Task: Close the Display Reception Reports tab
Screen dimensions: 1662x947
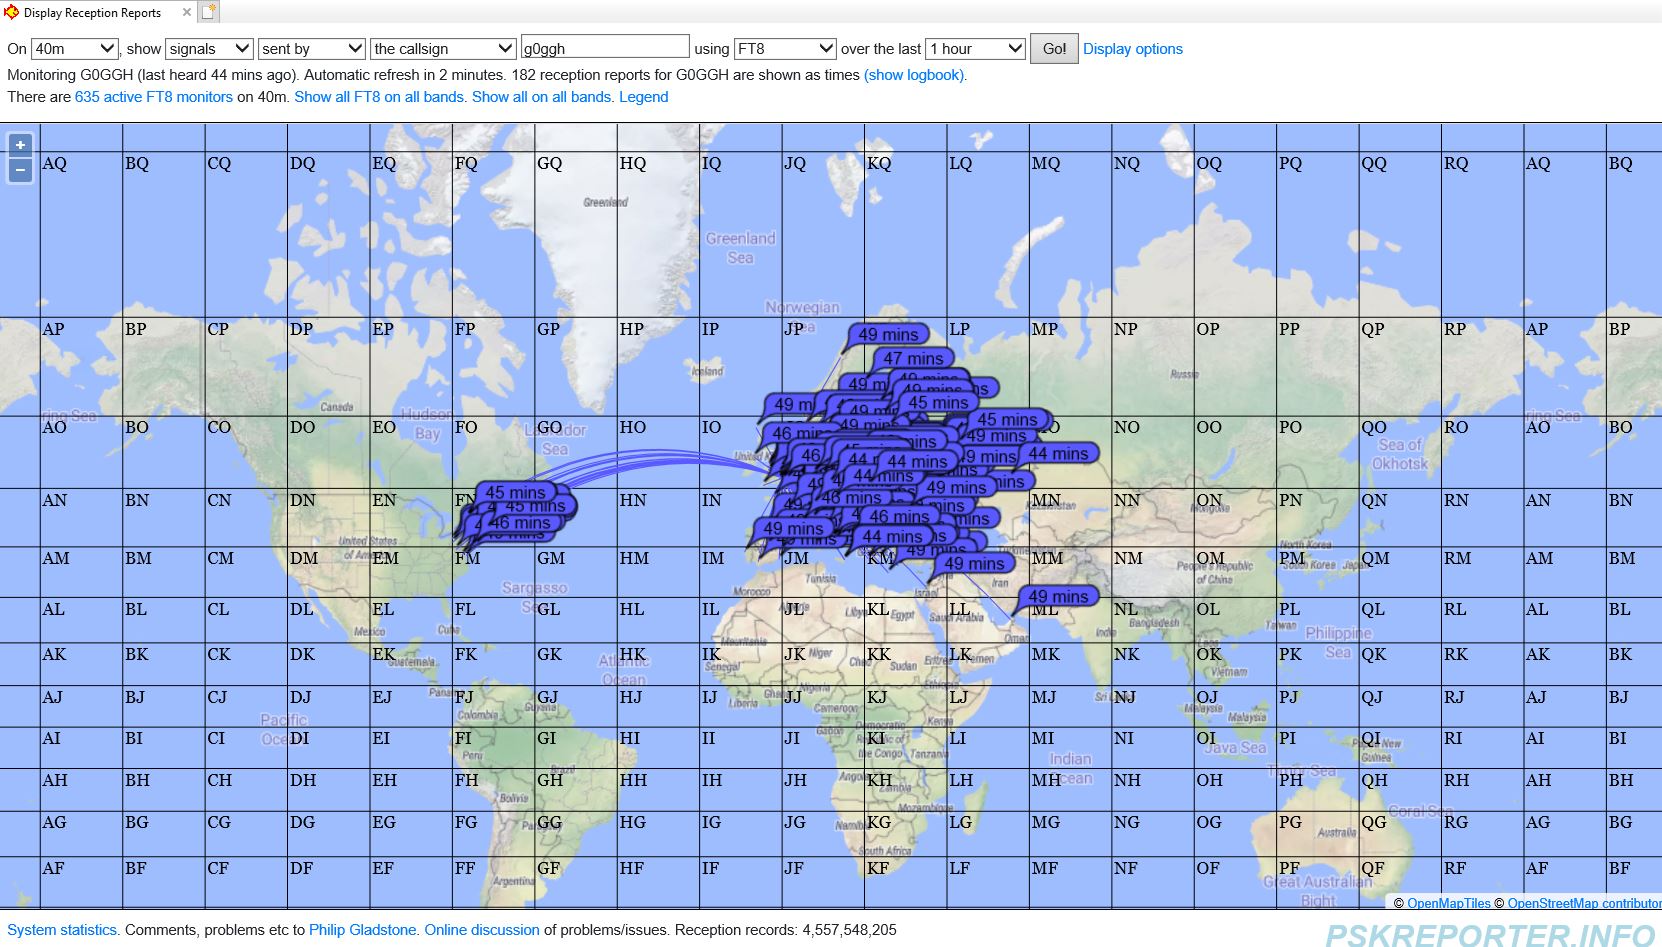Action: [x=186, y=13]
